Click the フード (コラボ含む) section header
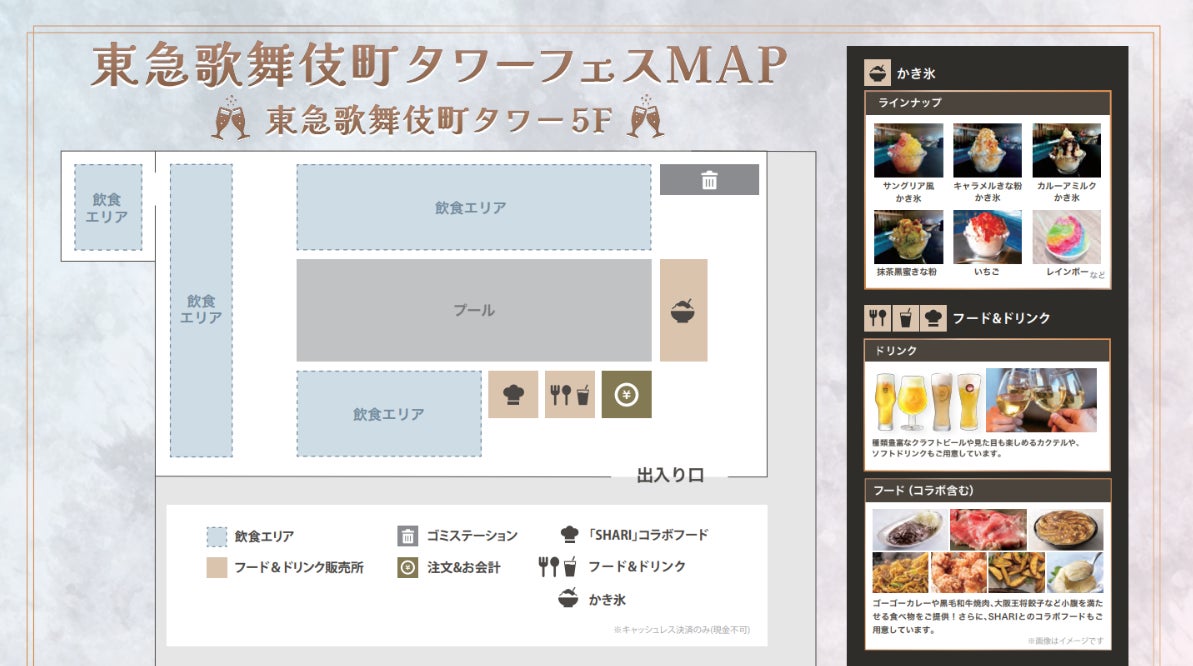Viewport: 1193px width, 666px height. click(x=988, y=491)
